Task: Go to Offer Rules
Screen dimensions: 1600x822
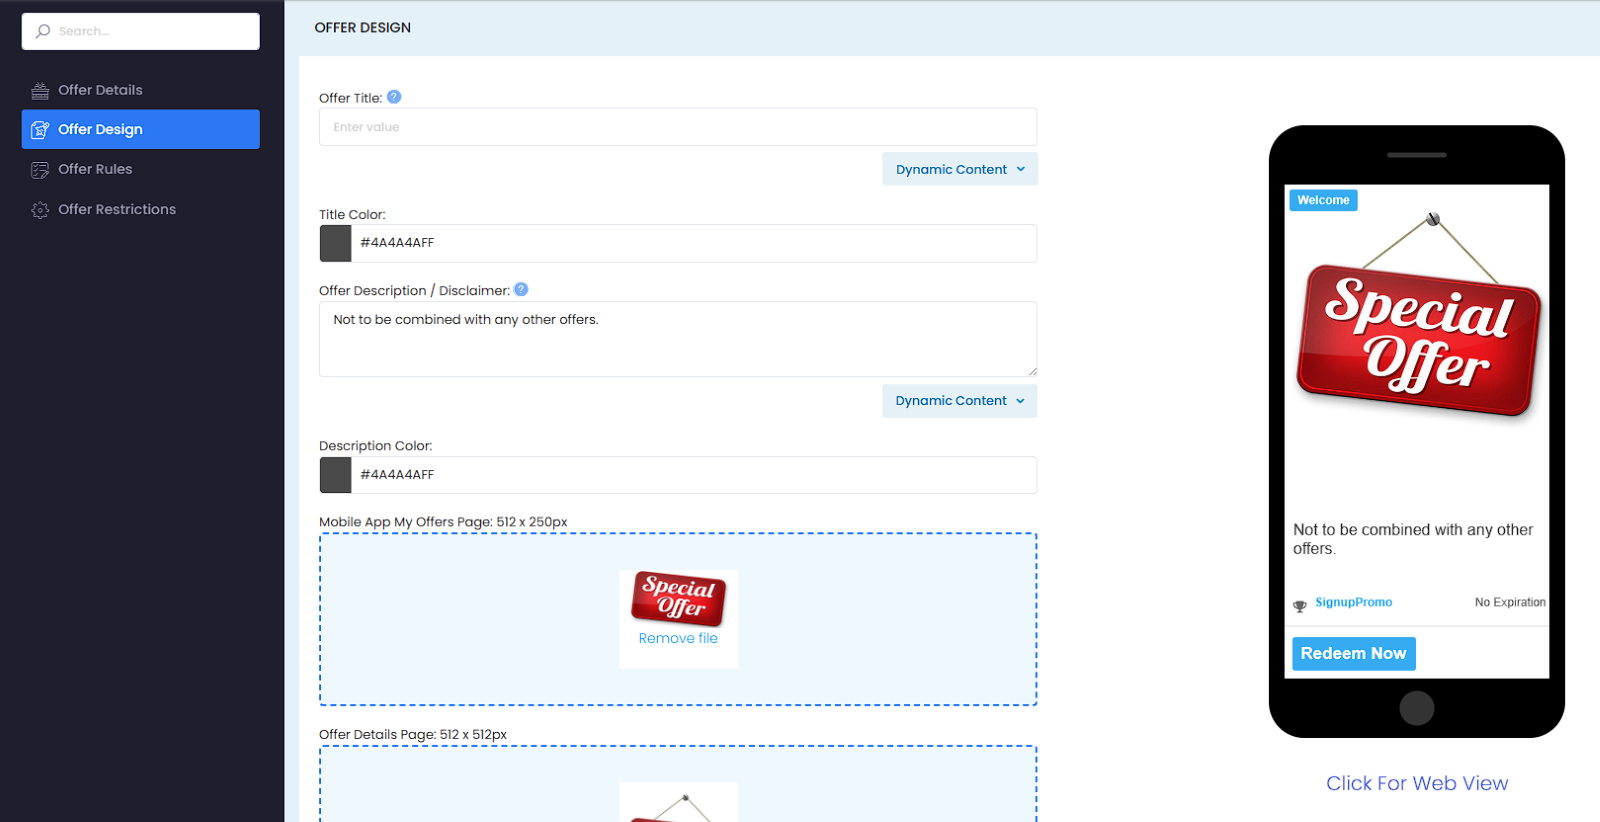Action: tap(141, 169)
